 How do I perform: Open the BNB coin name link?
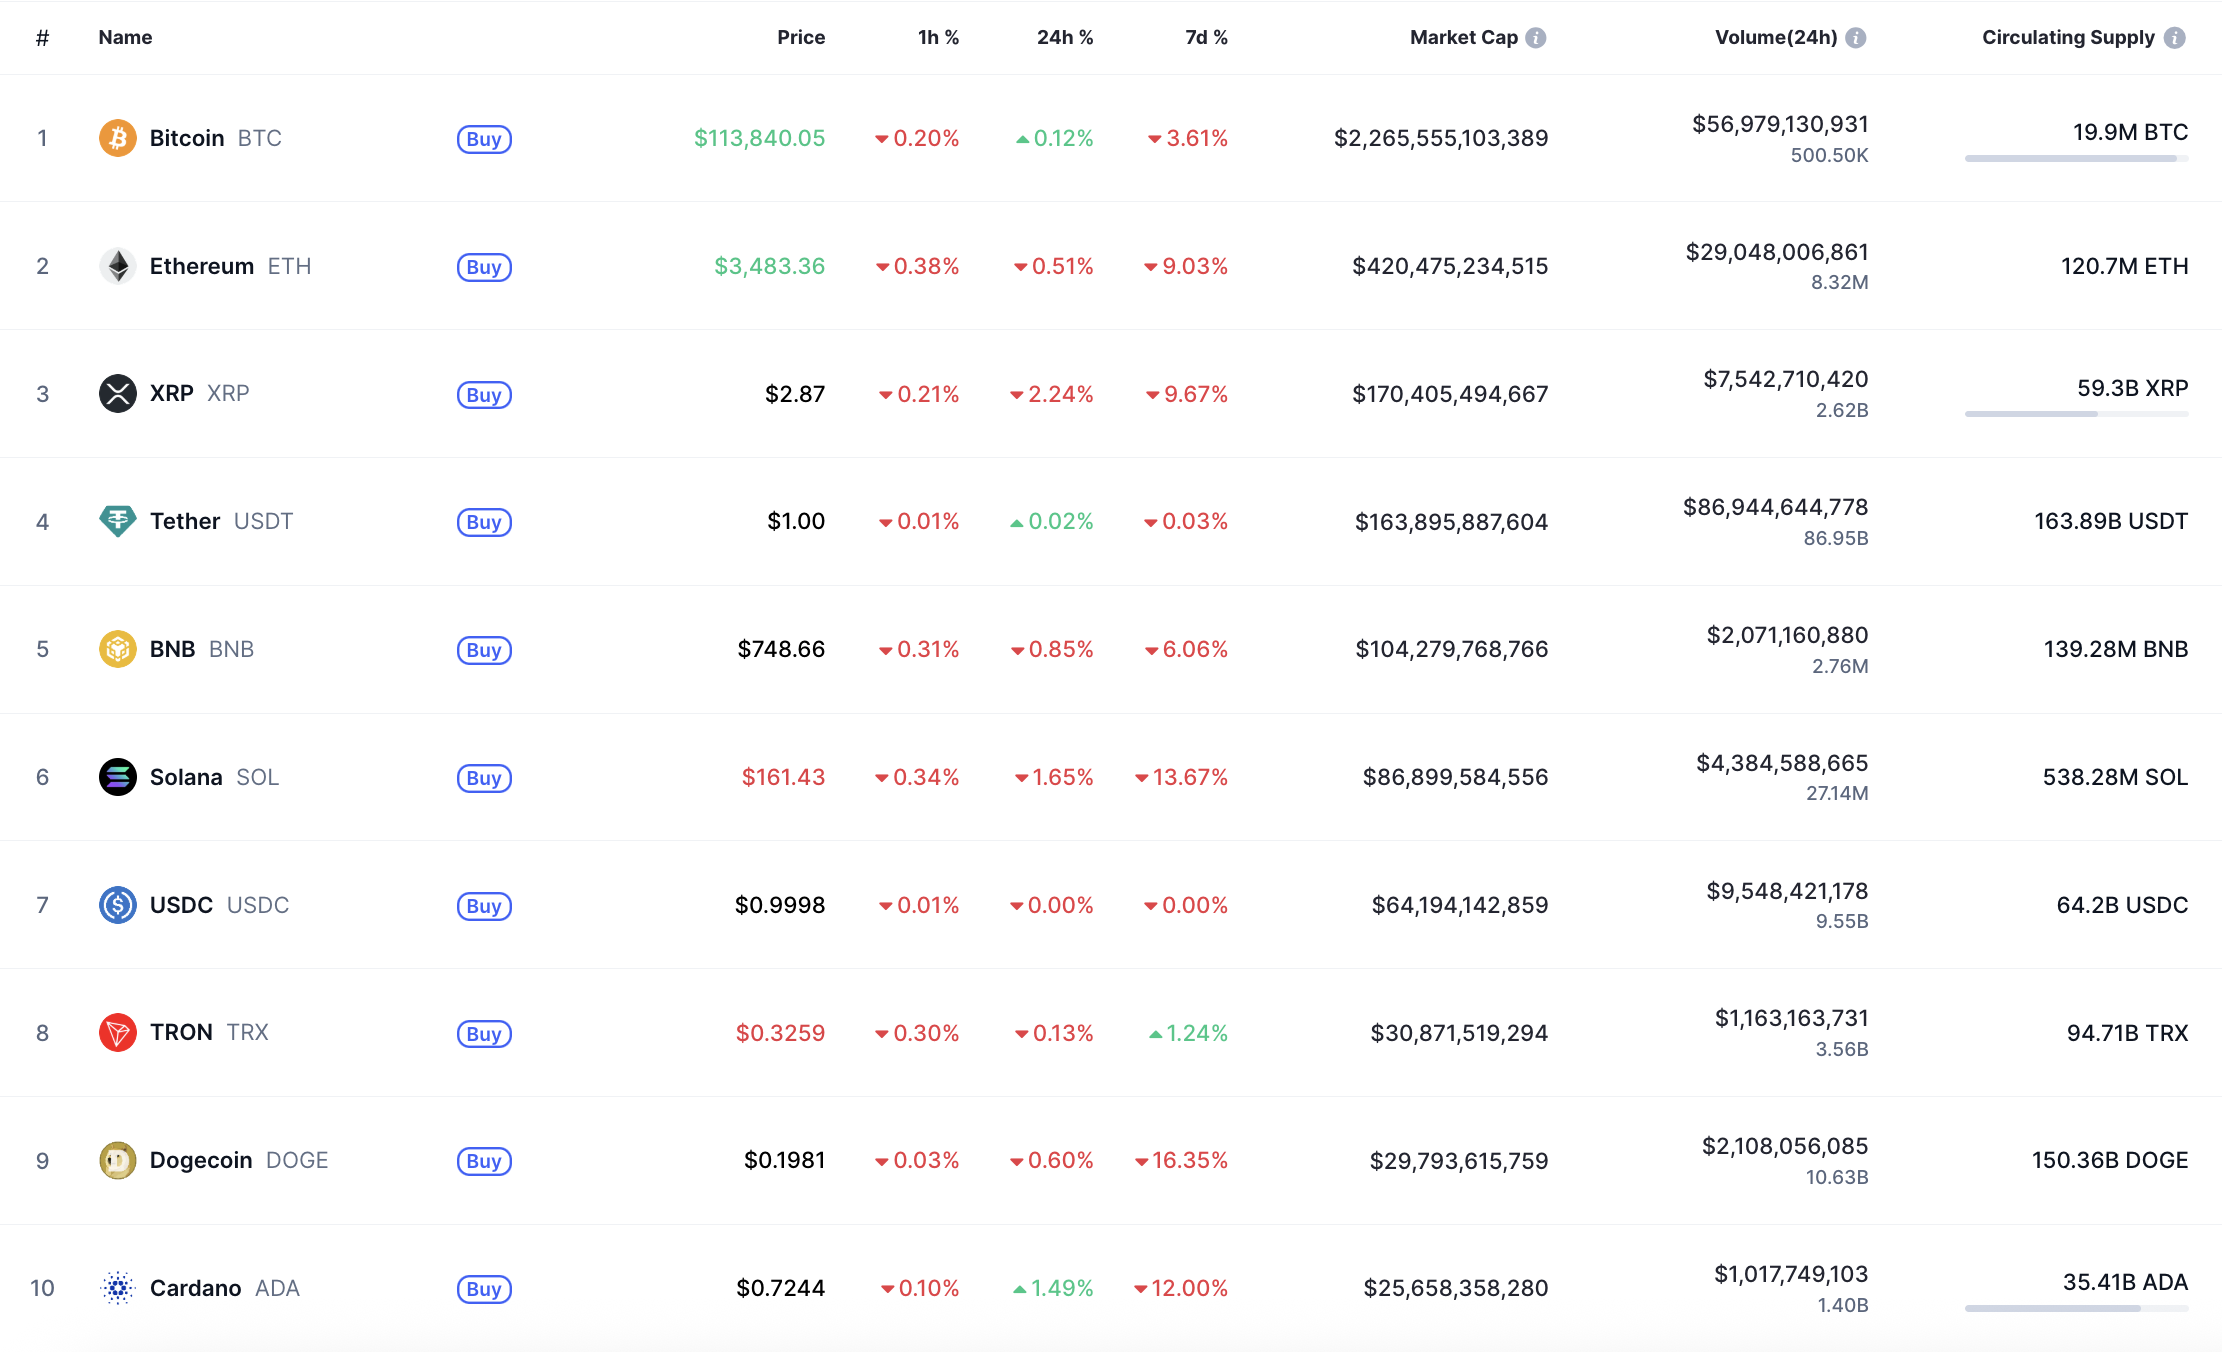172,649
